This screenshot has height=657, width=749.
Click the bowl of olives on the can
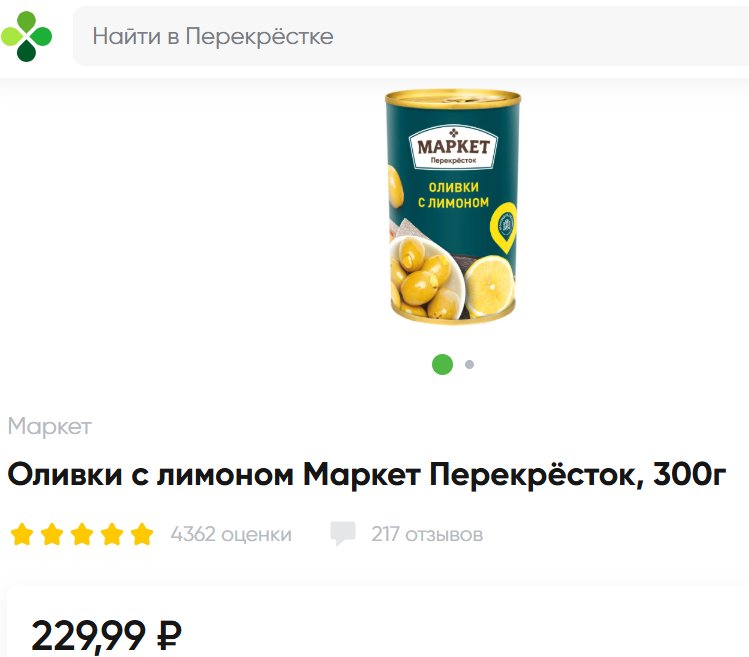click(424, 278)
